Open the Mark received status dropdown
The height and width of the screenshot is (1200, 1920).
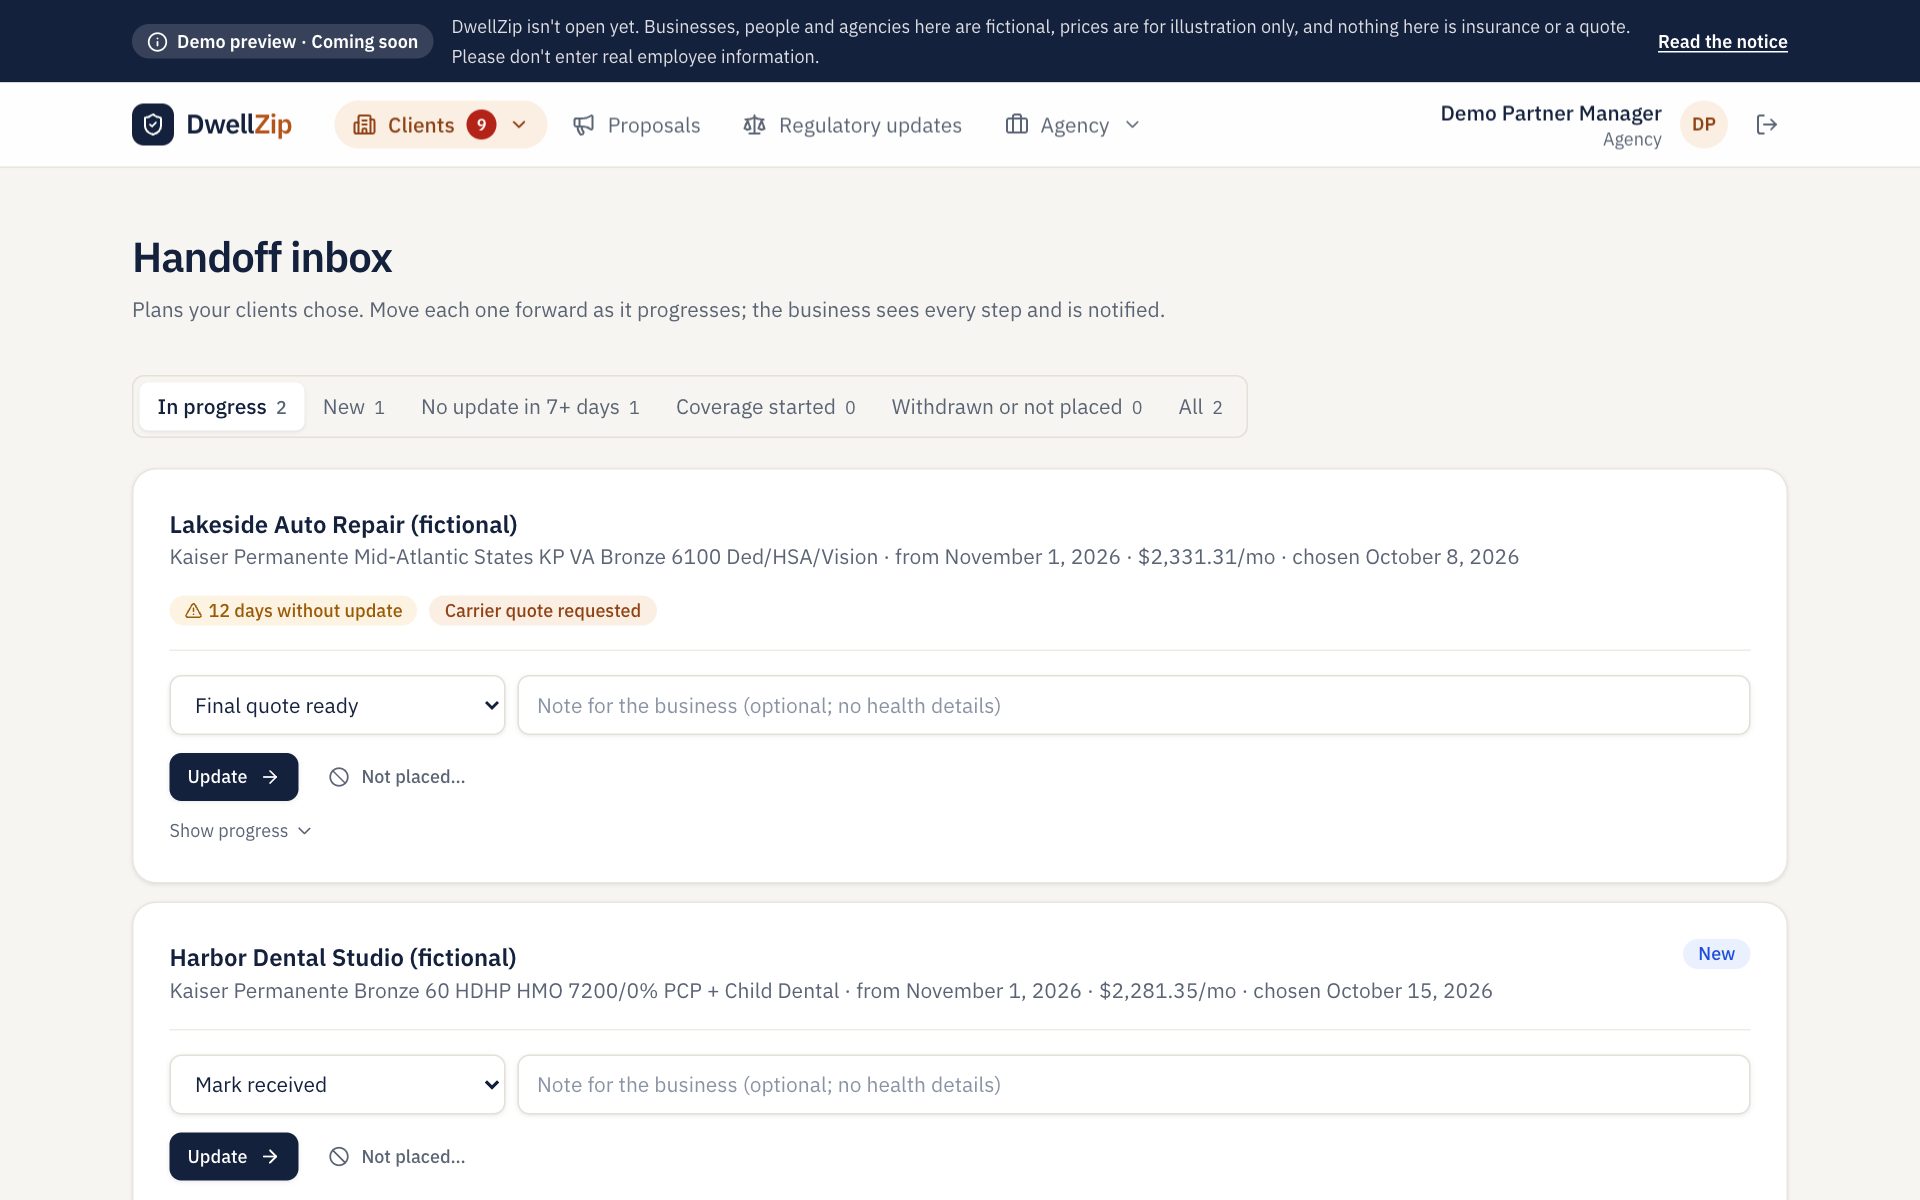click(337, 1085)
